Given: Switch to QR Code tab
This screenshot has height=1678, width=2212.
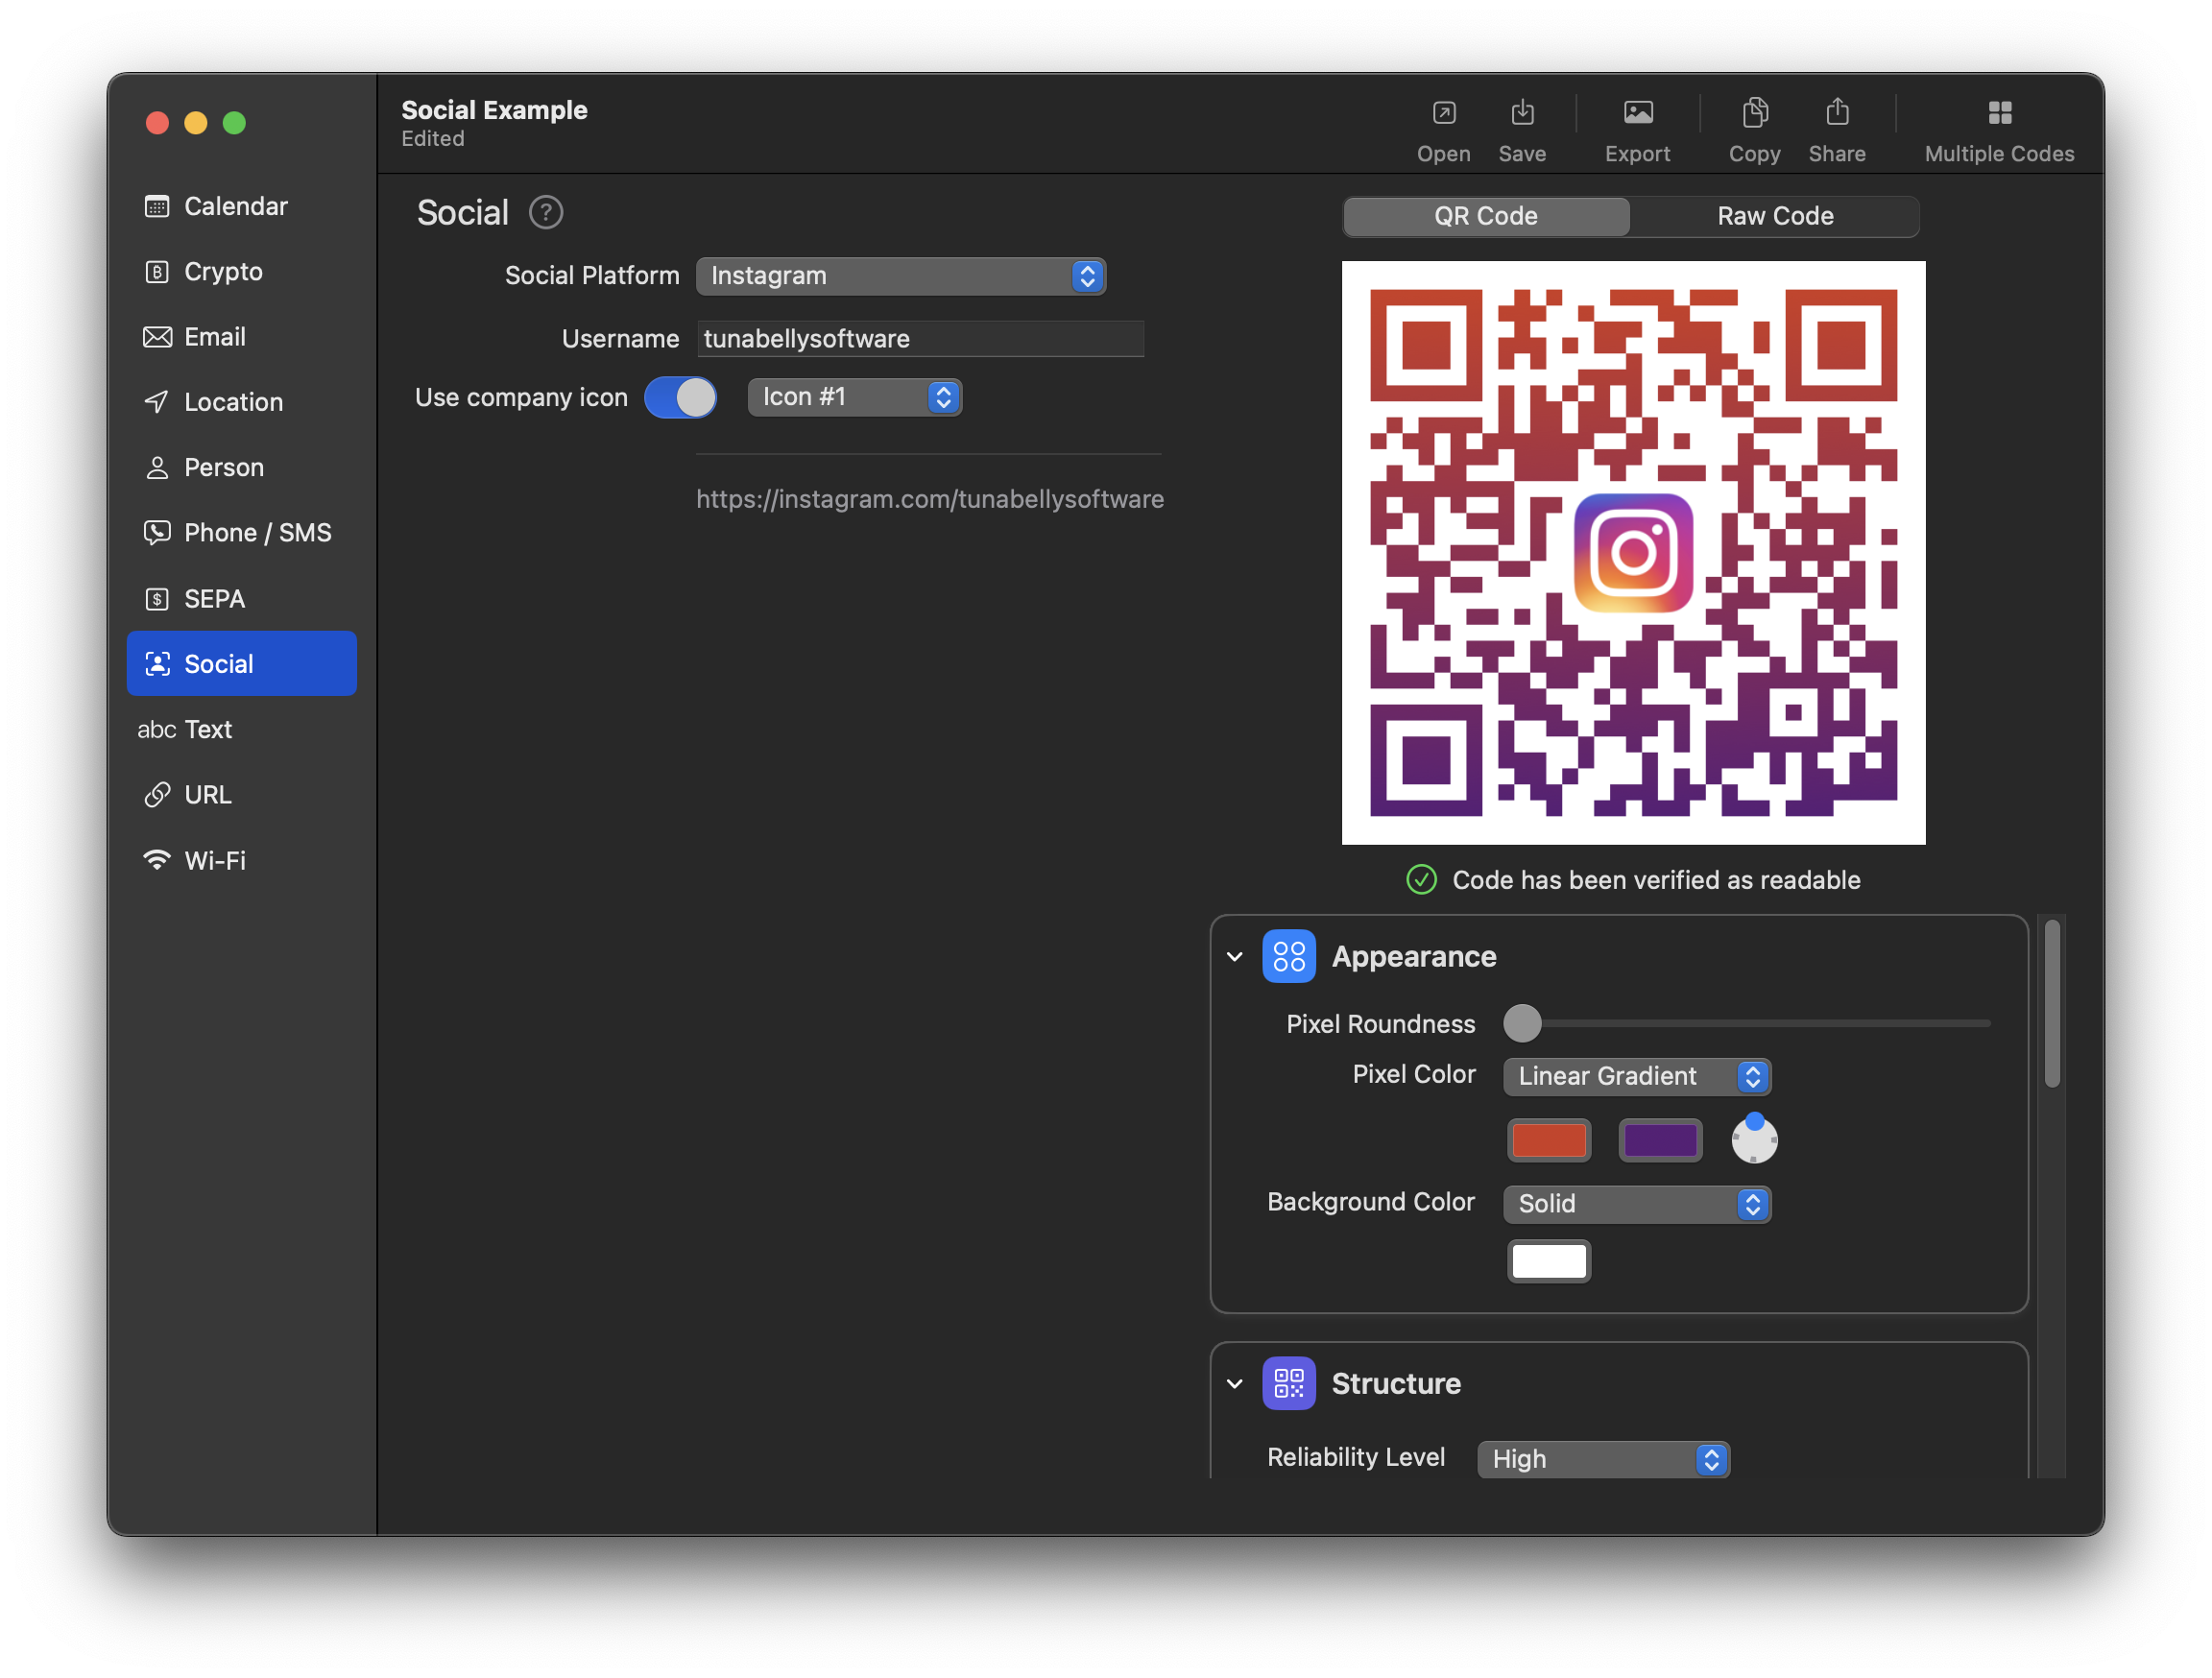Looking at the screenshot, I should (1486, 215).
